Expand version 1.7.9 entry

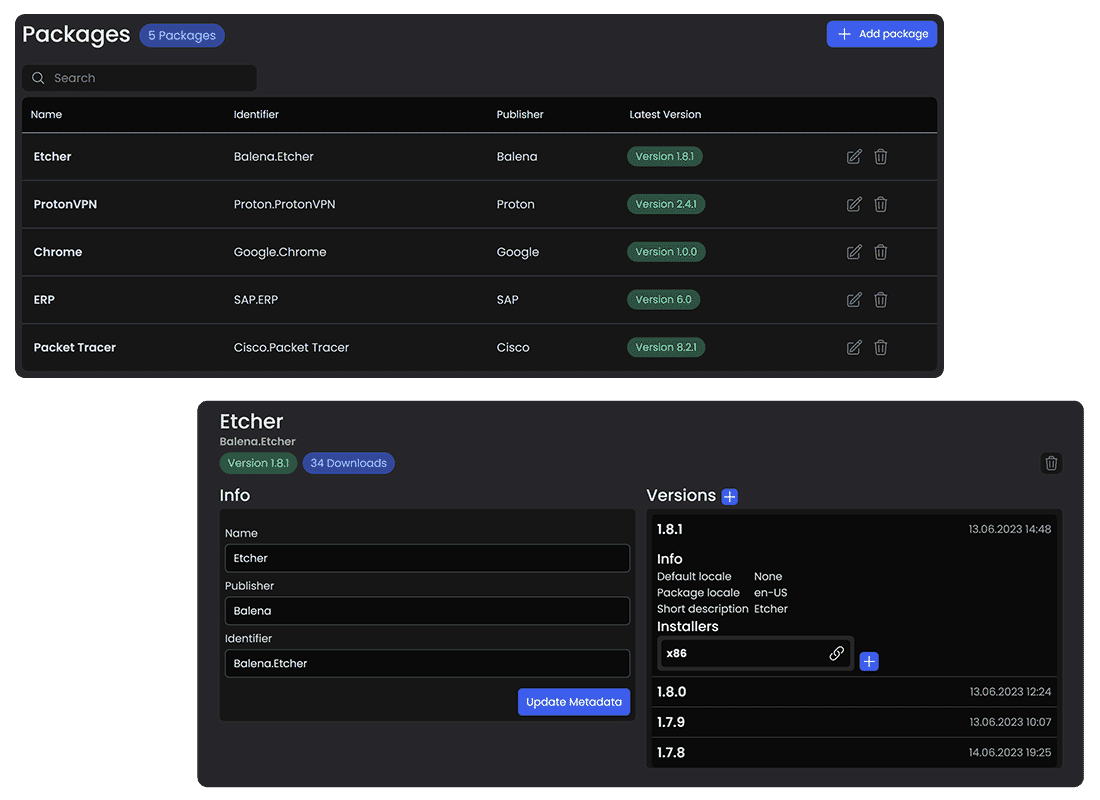coord(853,722)
